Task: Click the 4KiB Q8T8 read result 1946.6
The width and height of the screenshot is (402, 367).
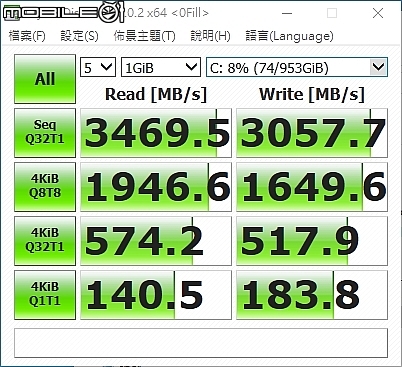Action: click(156, 187)
